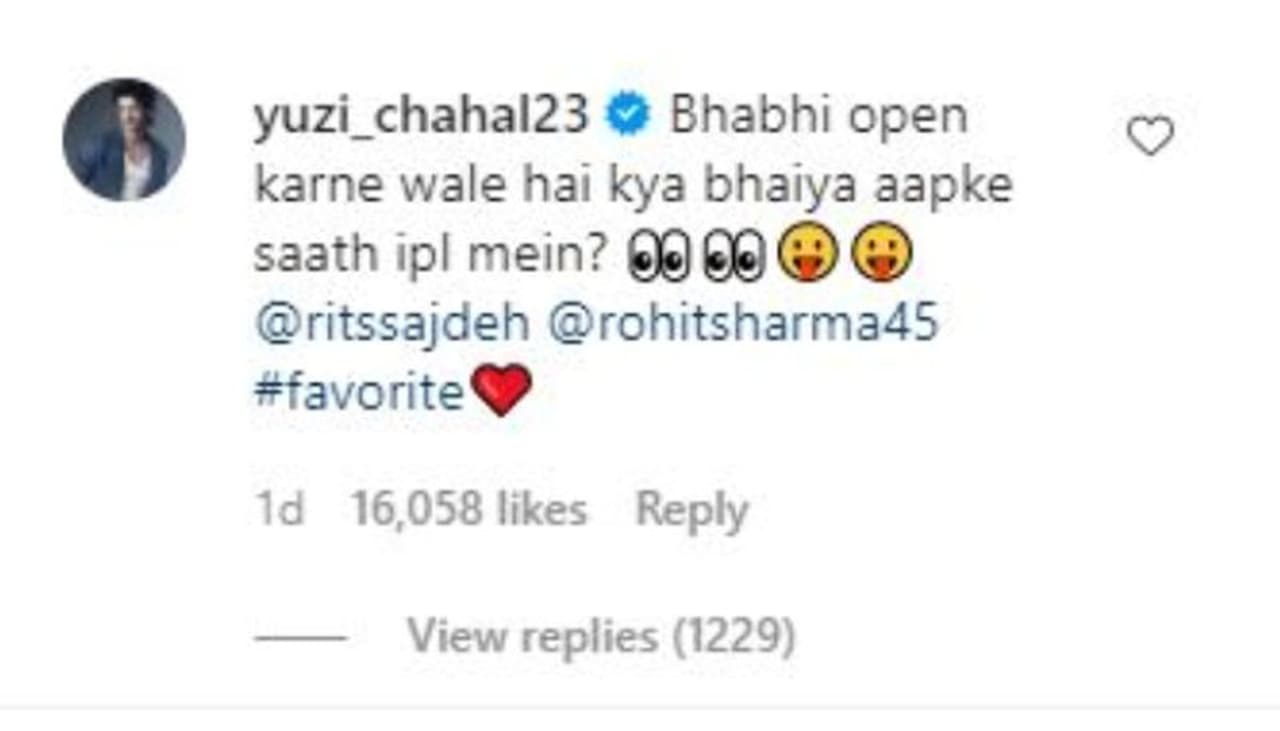Open the yuzi_chahal23 username profile link
Image resolution: width=1280 pixels, height=731 pixels.
tap(421, 118)
